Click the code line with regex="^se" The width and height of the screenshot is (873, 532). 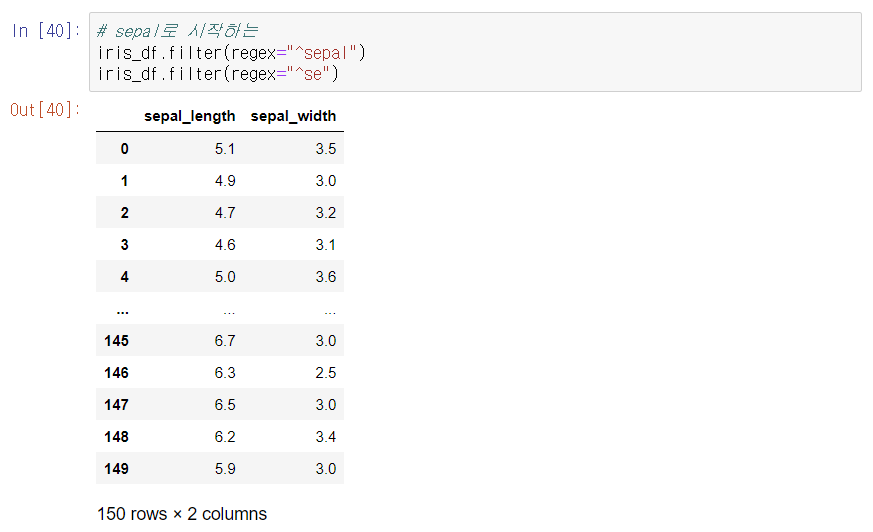click(218, 73)
